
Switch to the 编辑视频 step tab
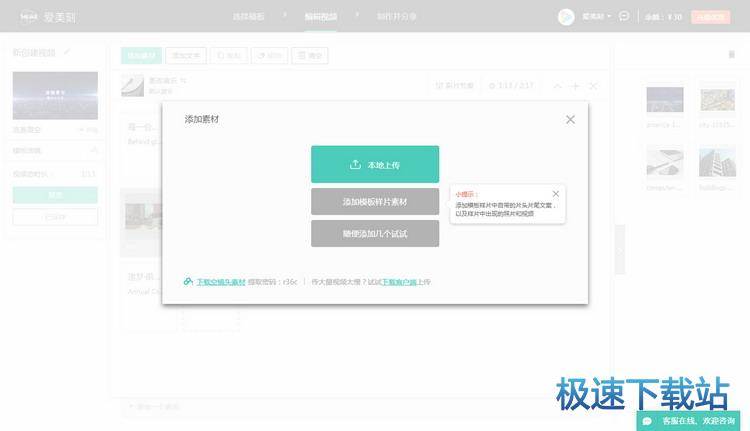click(x=320, y=17)
